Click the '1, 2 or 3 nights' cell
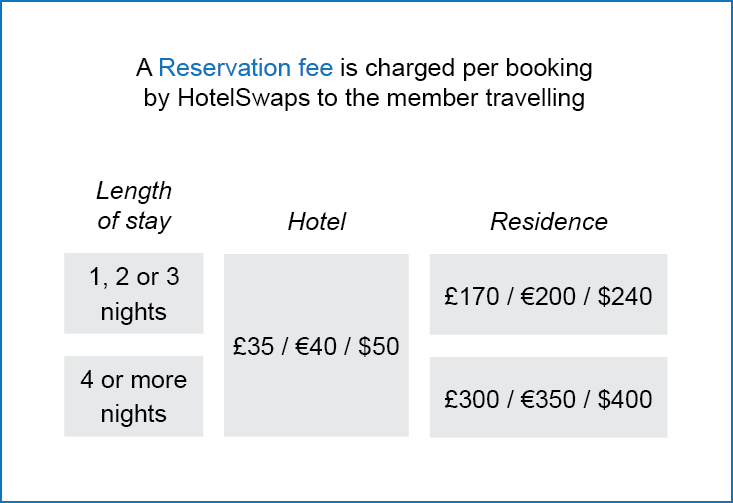733x503 pixels. (134, 294)
